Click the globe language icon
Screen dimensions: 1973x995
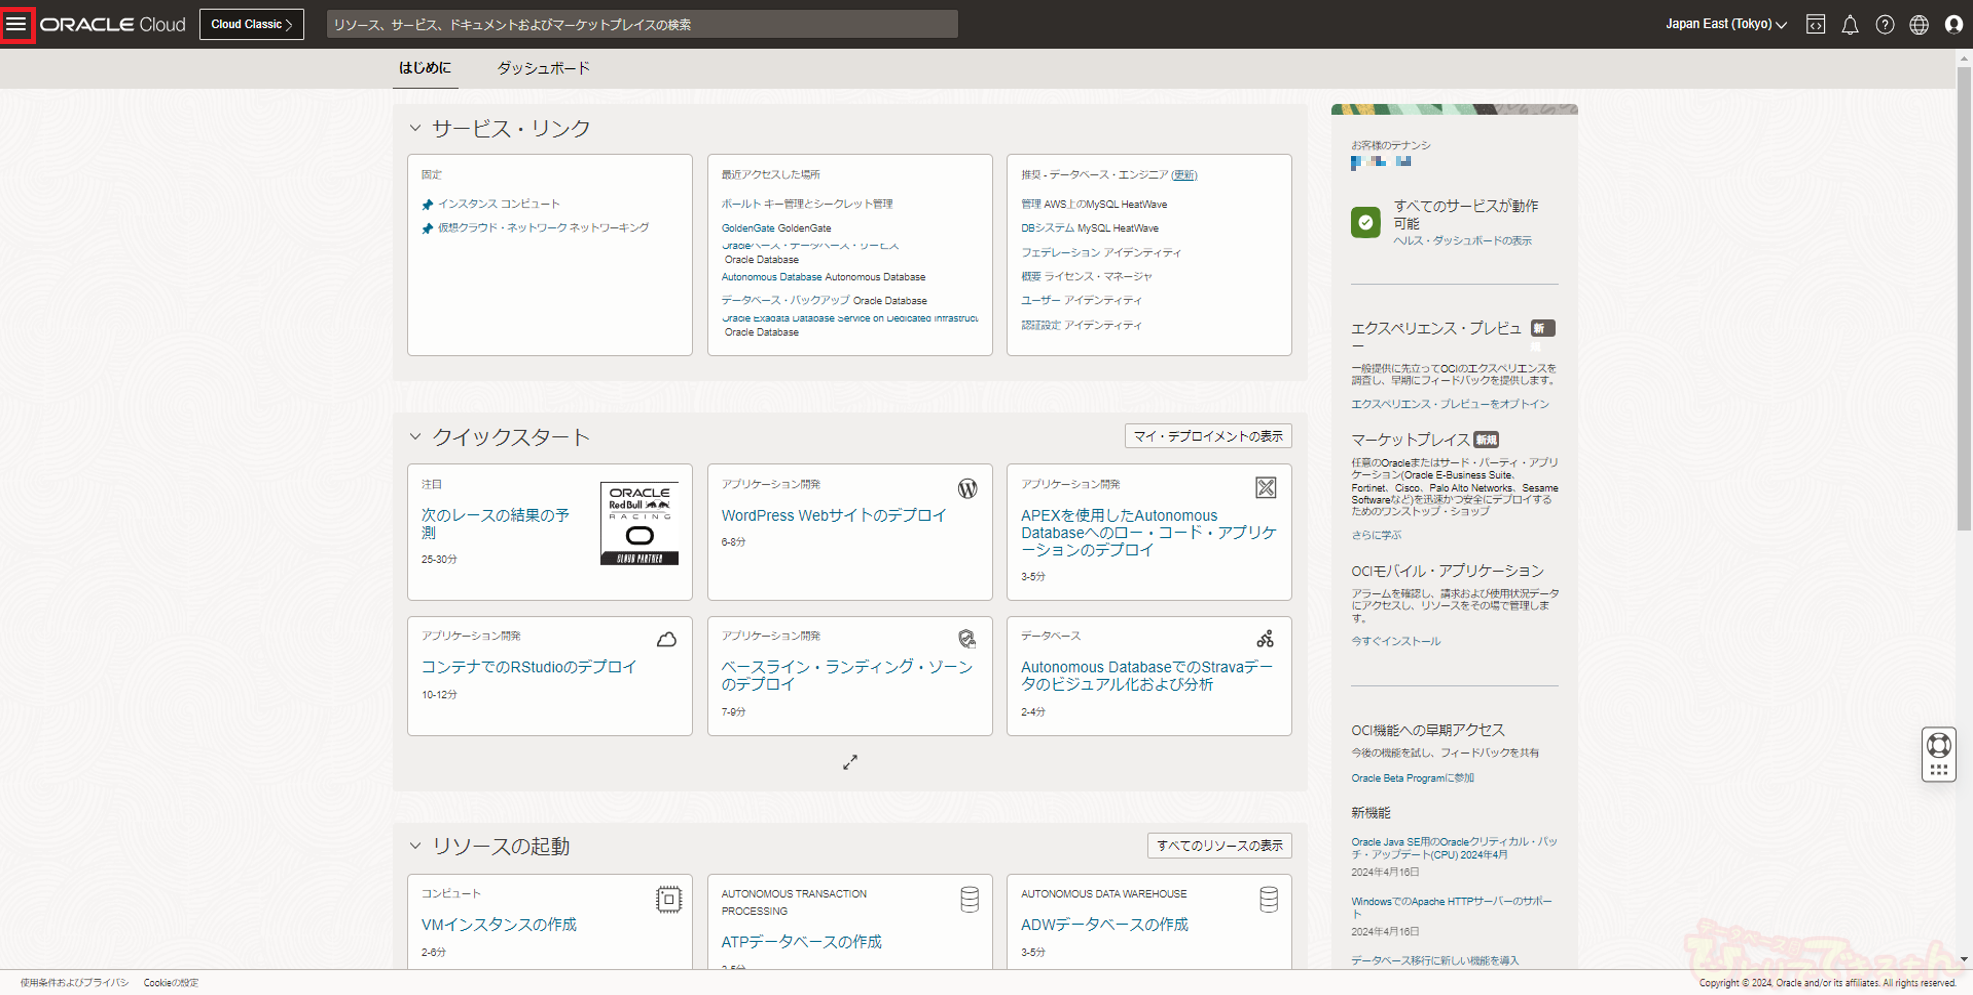click(1918, 25)
